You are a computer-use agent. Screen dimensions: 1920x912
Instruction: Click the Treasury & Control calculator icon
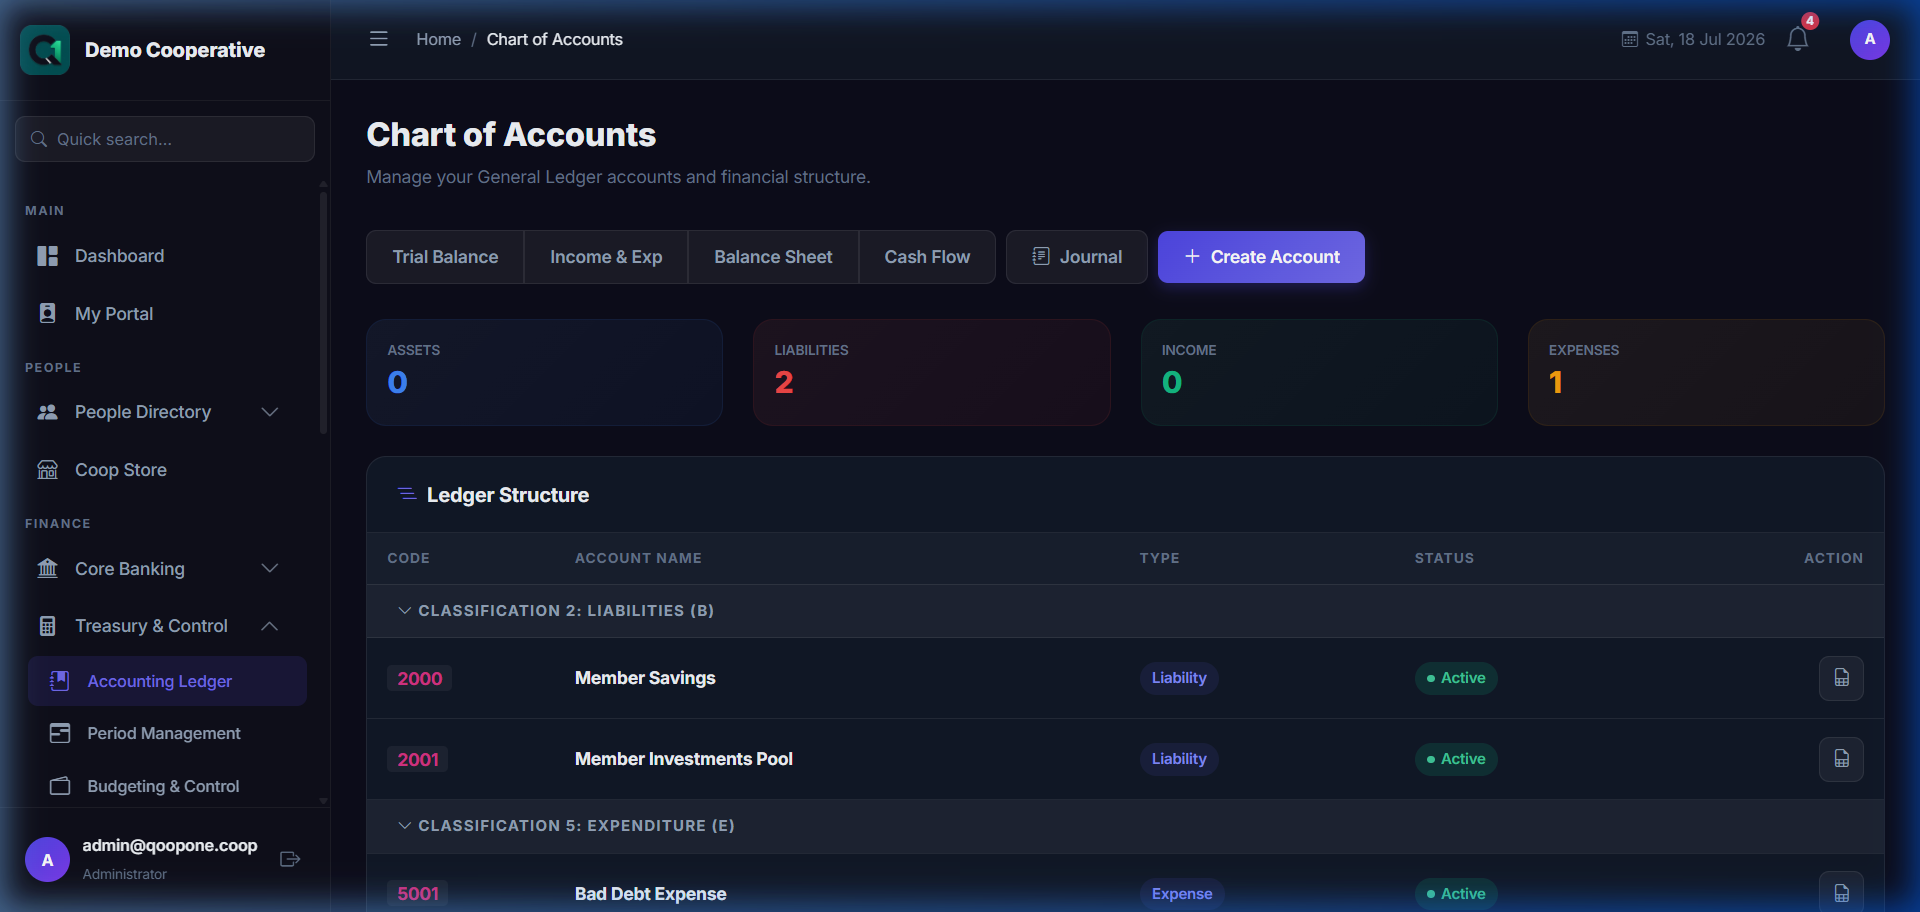(47, 626)
